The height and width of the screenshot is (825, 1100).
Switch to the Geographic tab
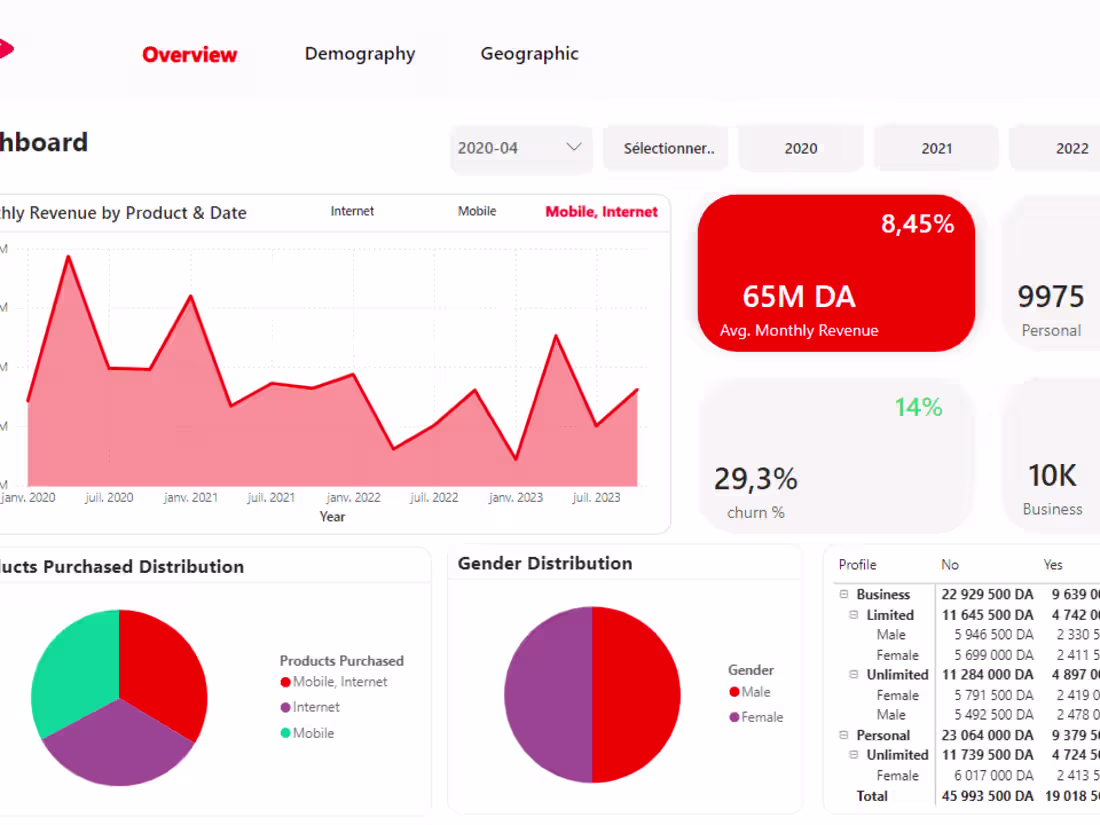pyautogui.click(x=530, y=54)
